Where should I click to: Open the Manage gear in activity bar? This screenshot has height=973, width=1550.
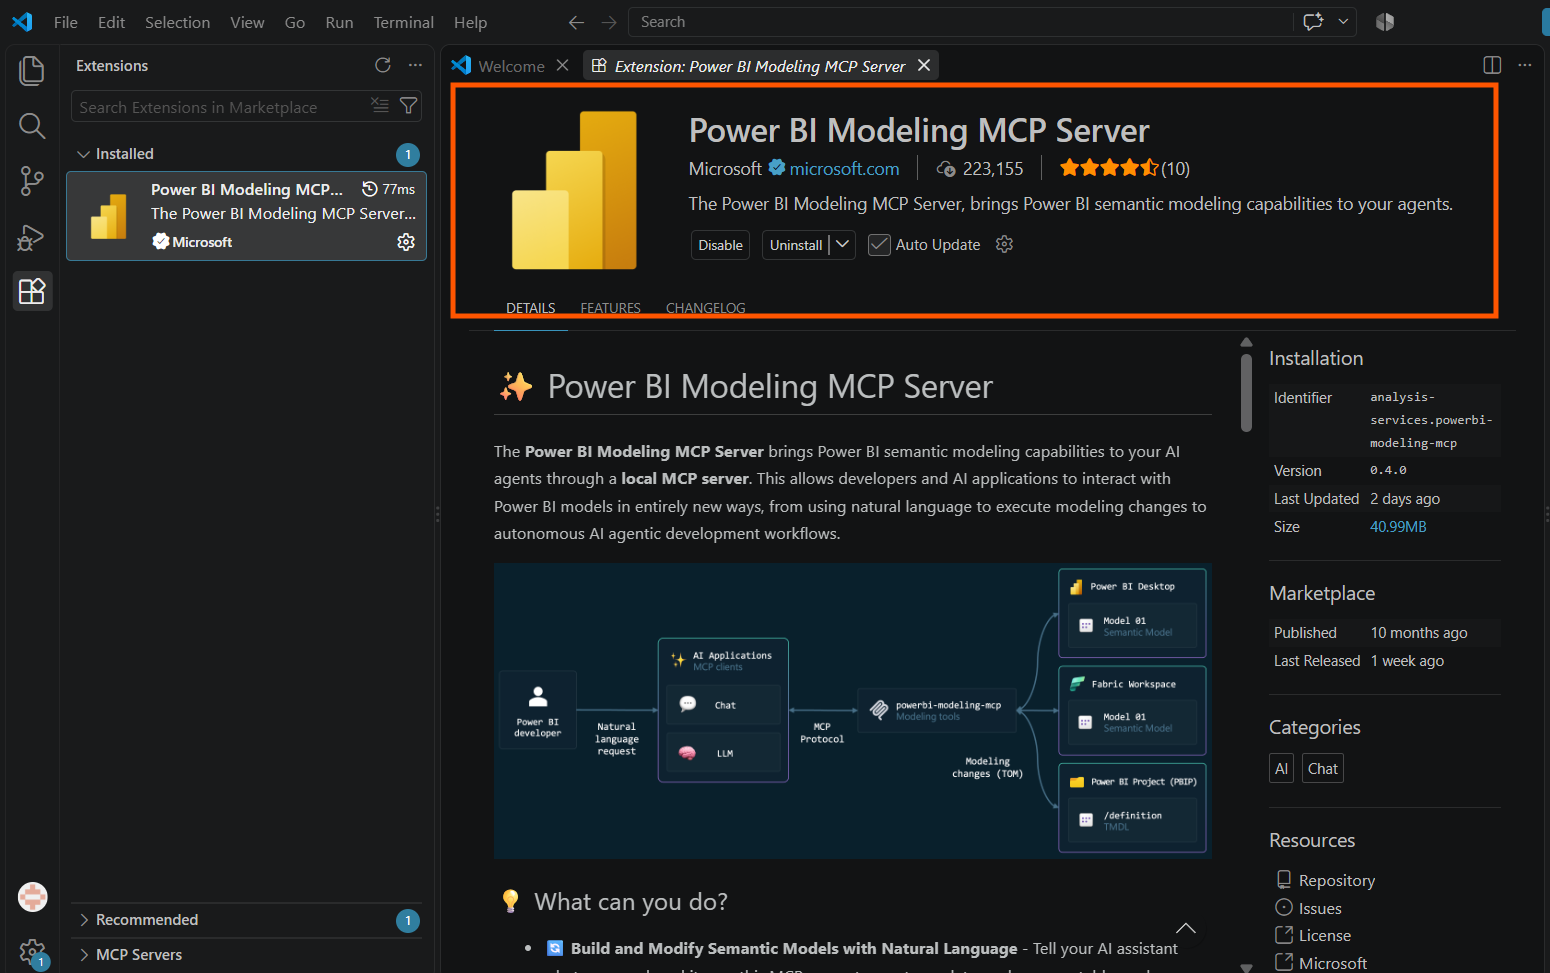click(33, 952)
